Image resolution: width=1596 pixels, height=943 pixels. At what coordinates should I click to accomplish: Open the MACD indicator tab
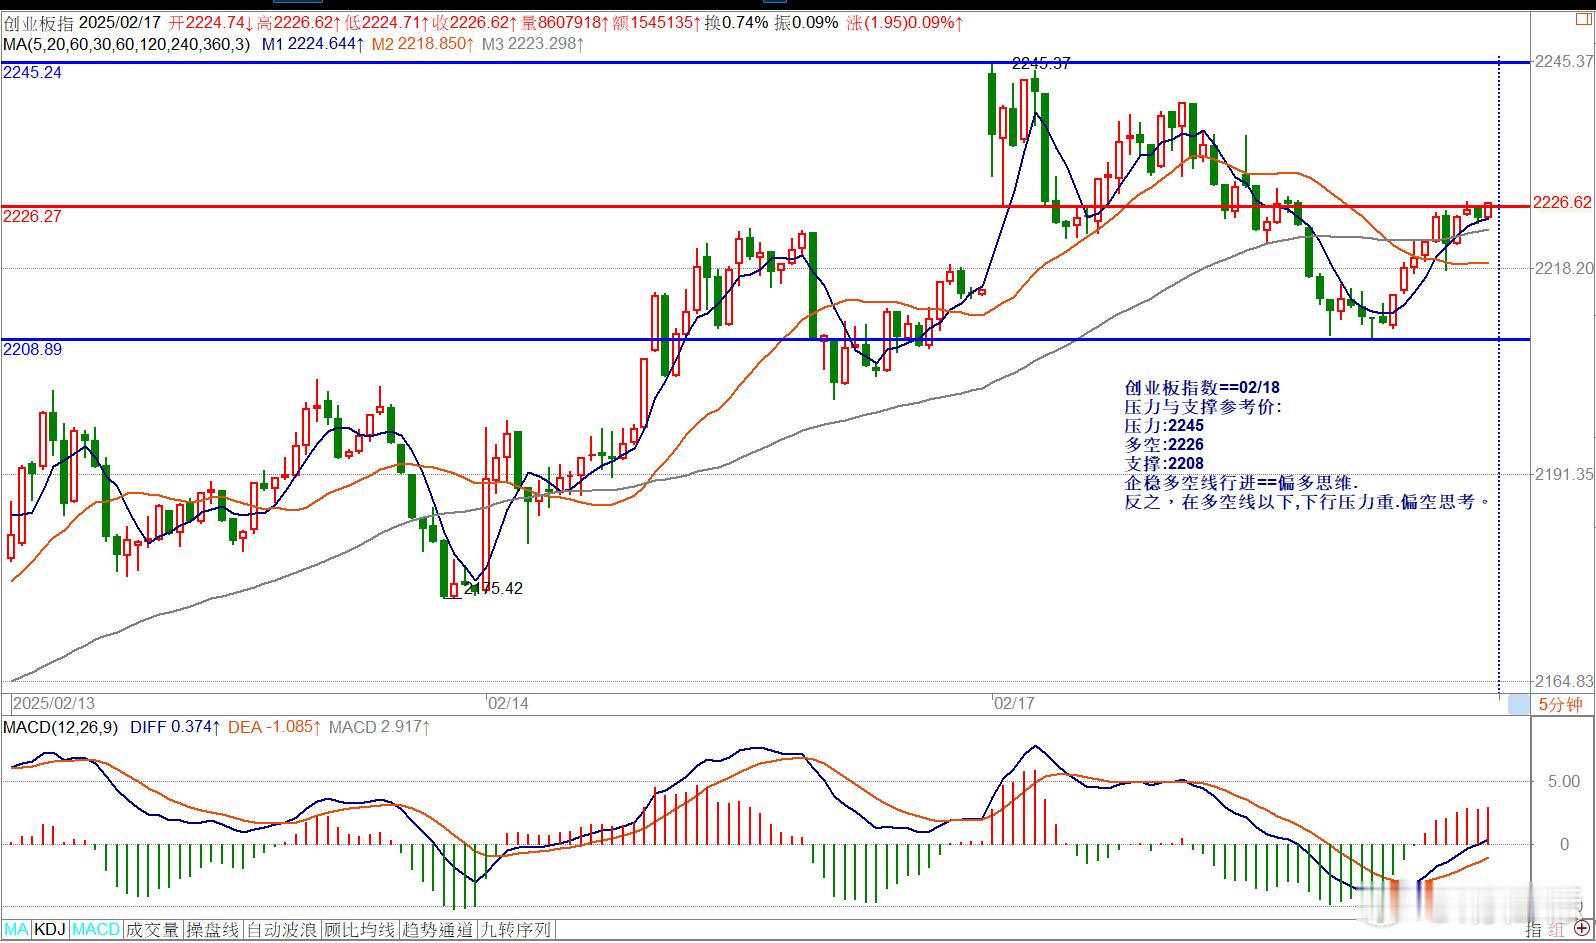pos(96,930)
